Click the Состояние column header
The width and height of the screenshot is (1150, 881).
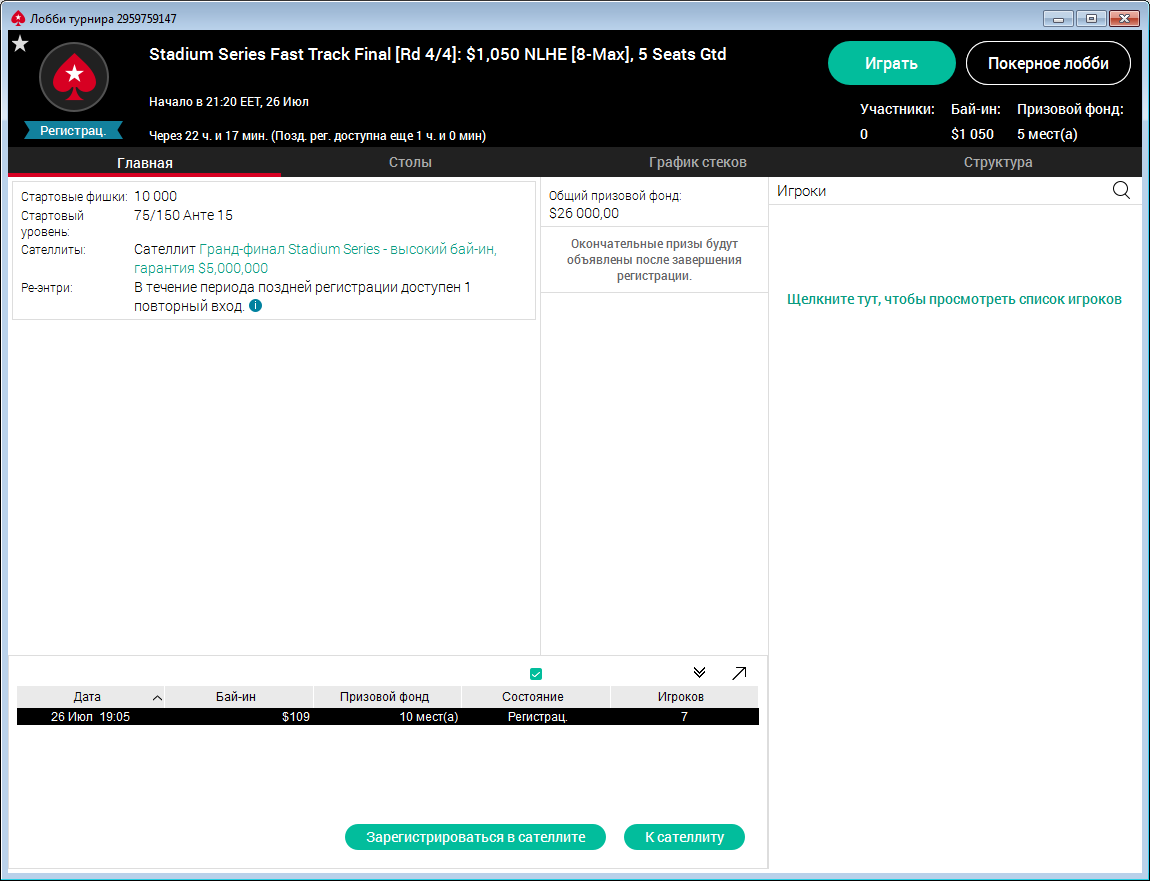[535, 697]
